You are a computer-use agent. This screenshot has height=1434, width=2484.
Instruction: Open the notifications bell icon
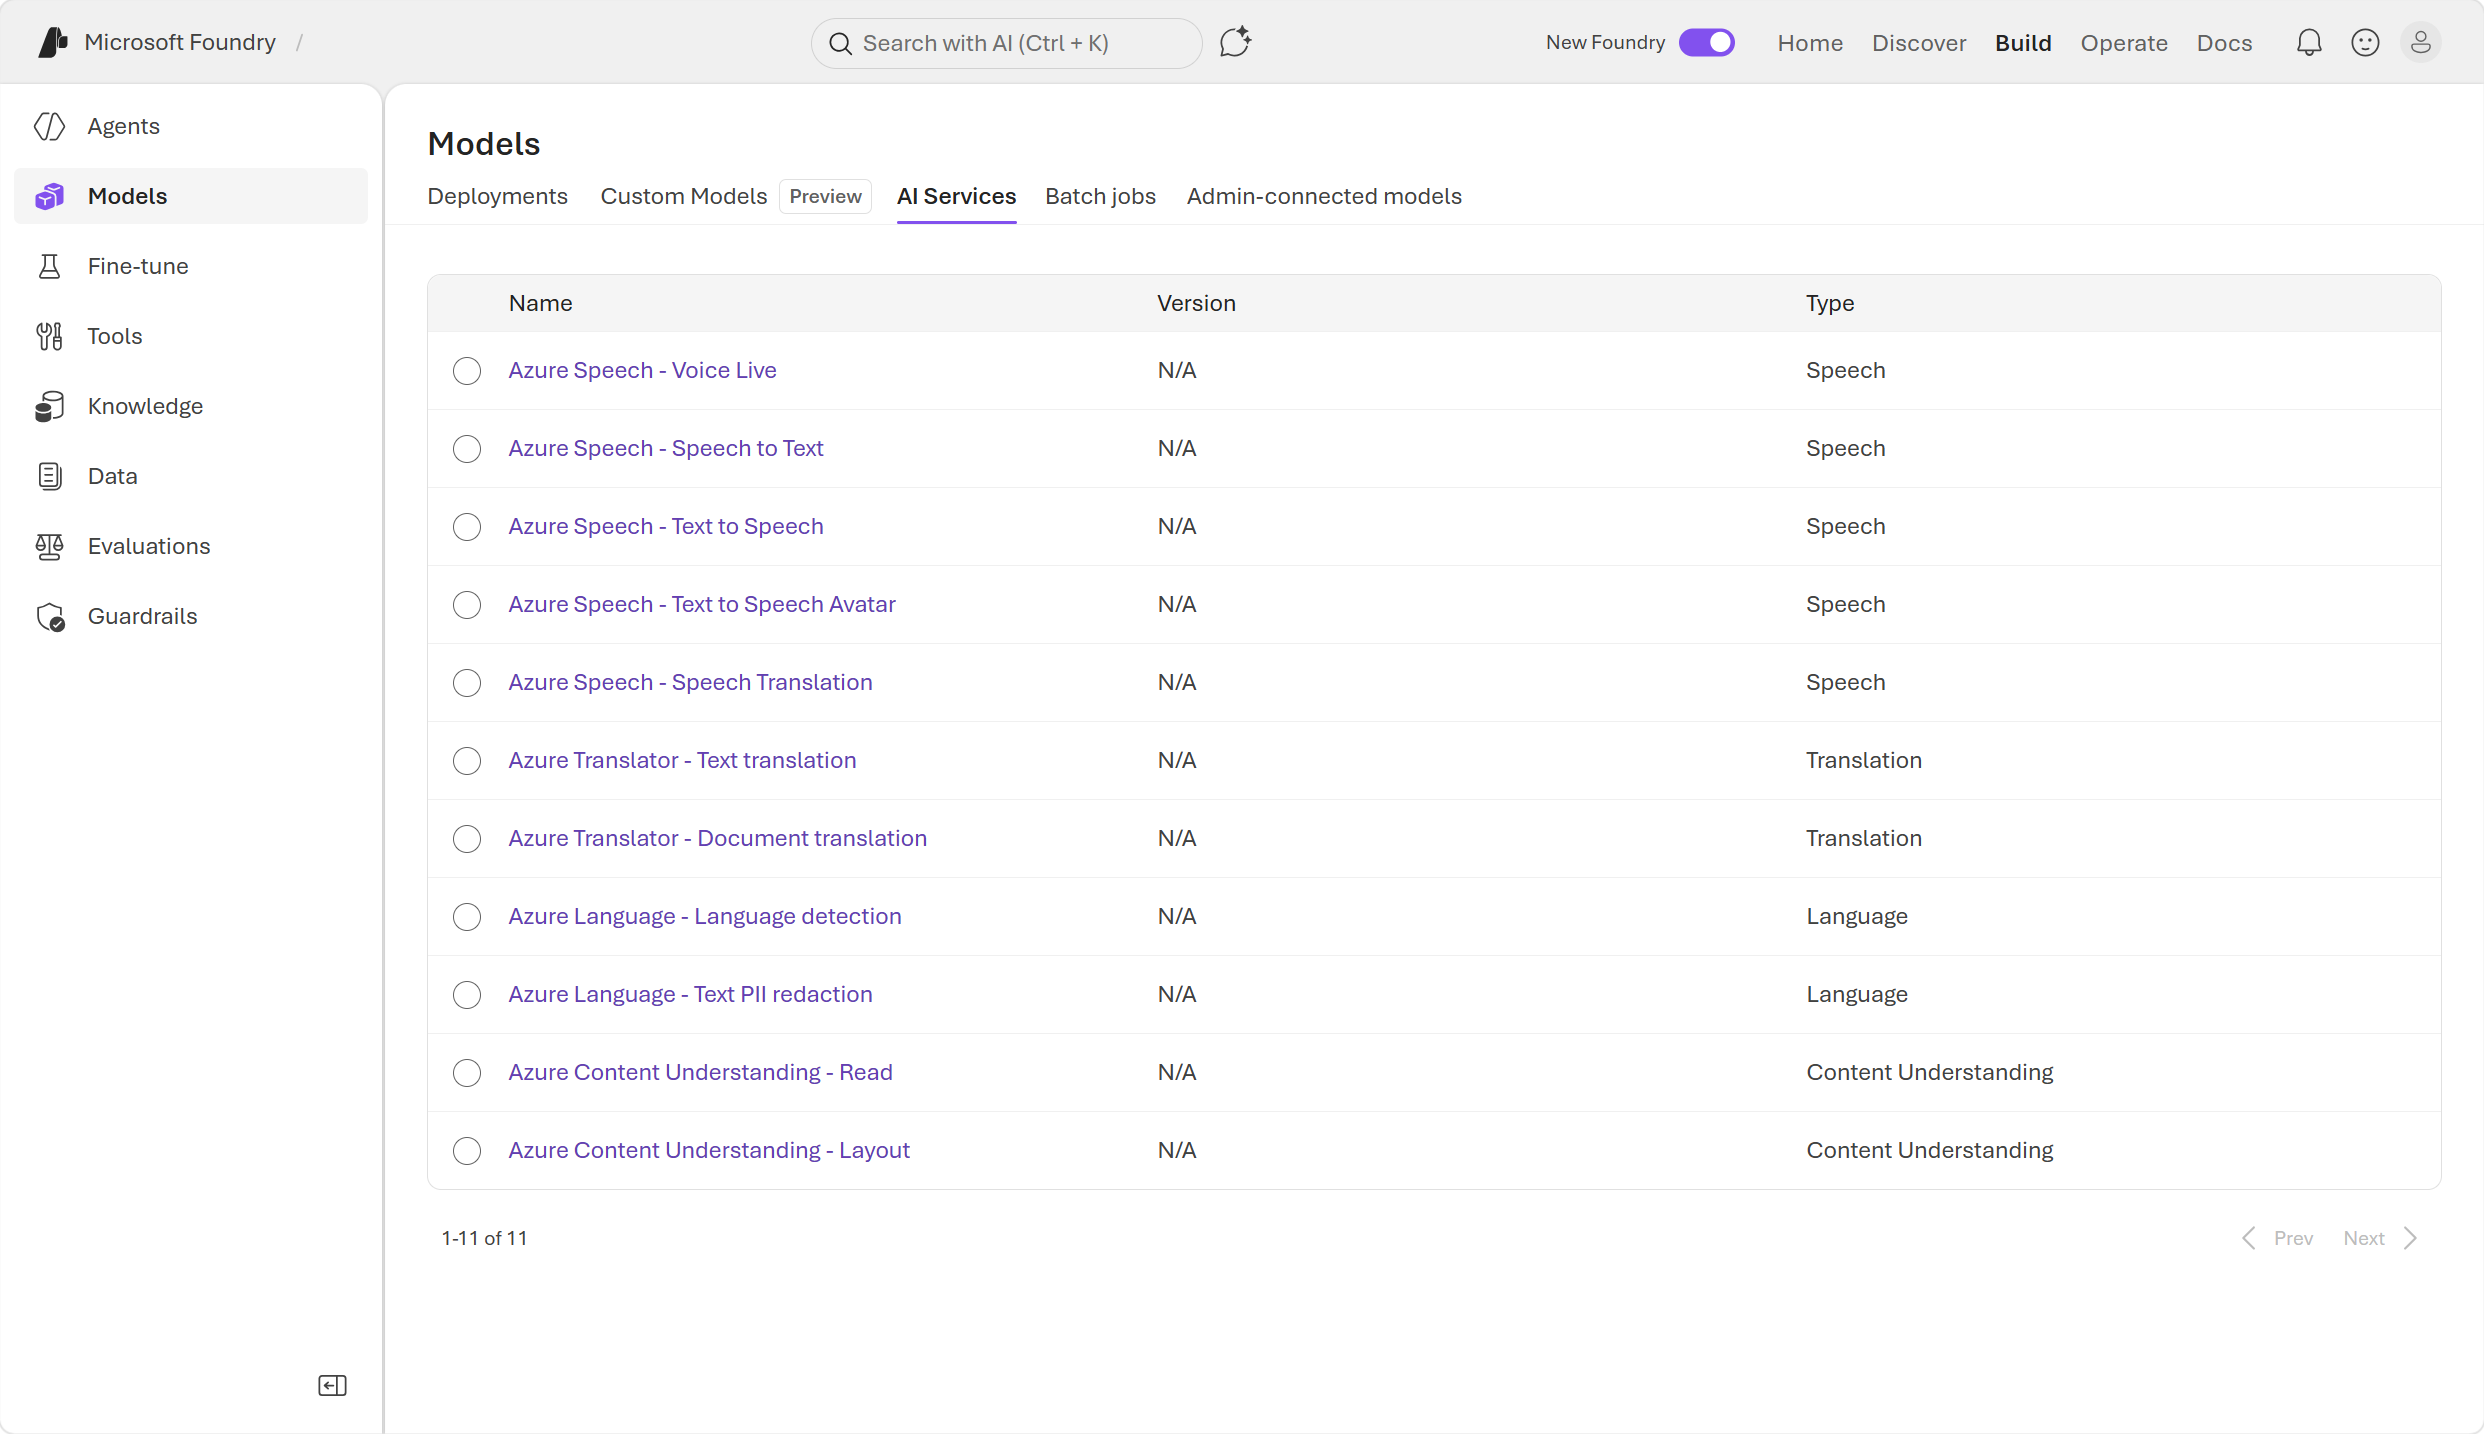2309,43
